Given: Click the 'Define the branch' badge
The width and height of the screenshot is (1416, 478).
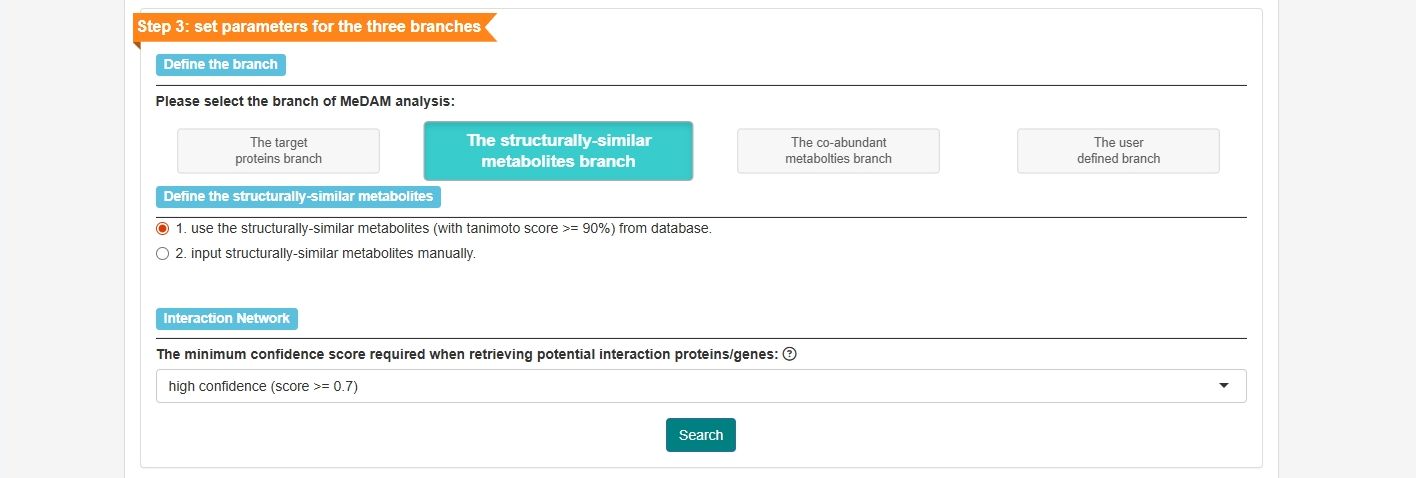Looking at the screenshot, I should tap(221, 65).
